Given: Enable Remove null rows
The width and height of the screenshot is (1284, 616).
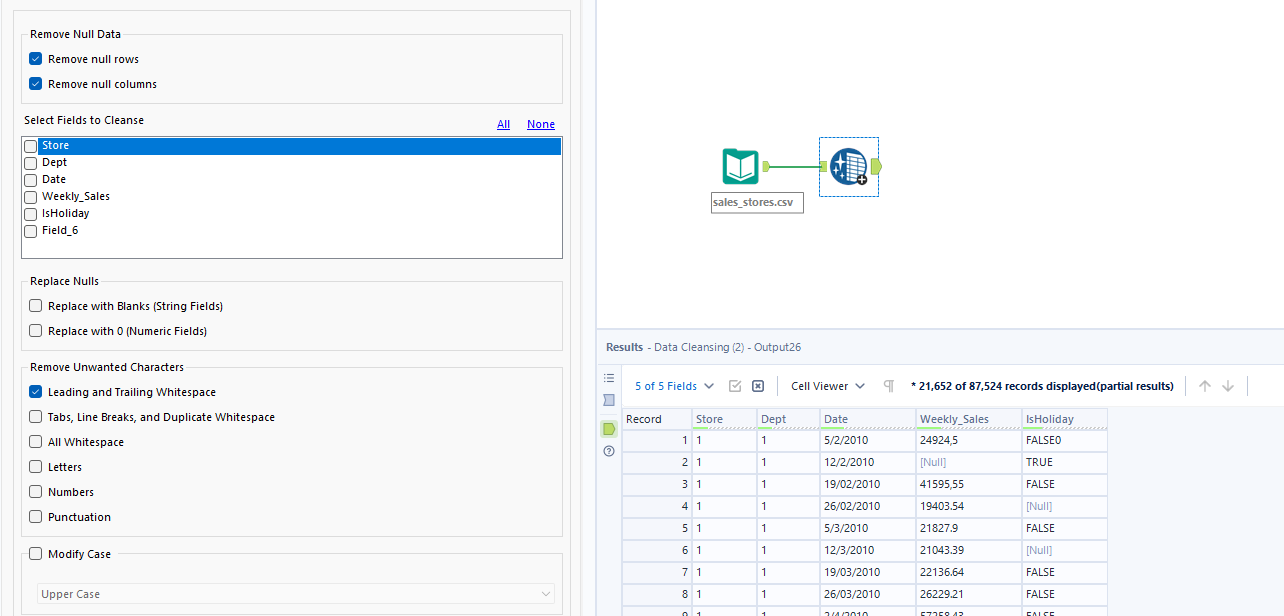Looking at the screenshot, I should [35, 58].
